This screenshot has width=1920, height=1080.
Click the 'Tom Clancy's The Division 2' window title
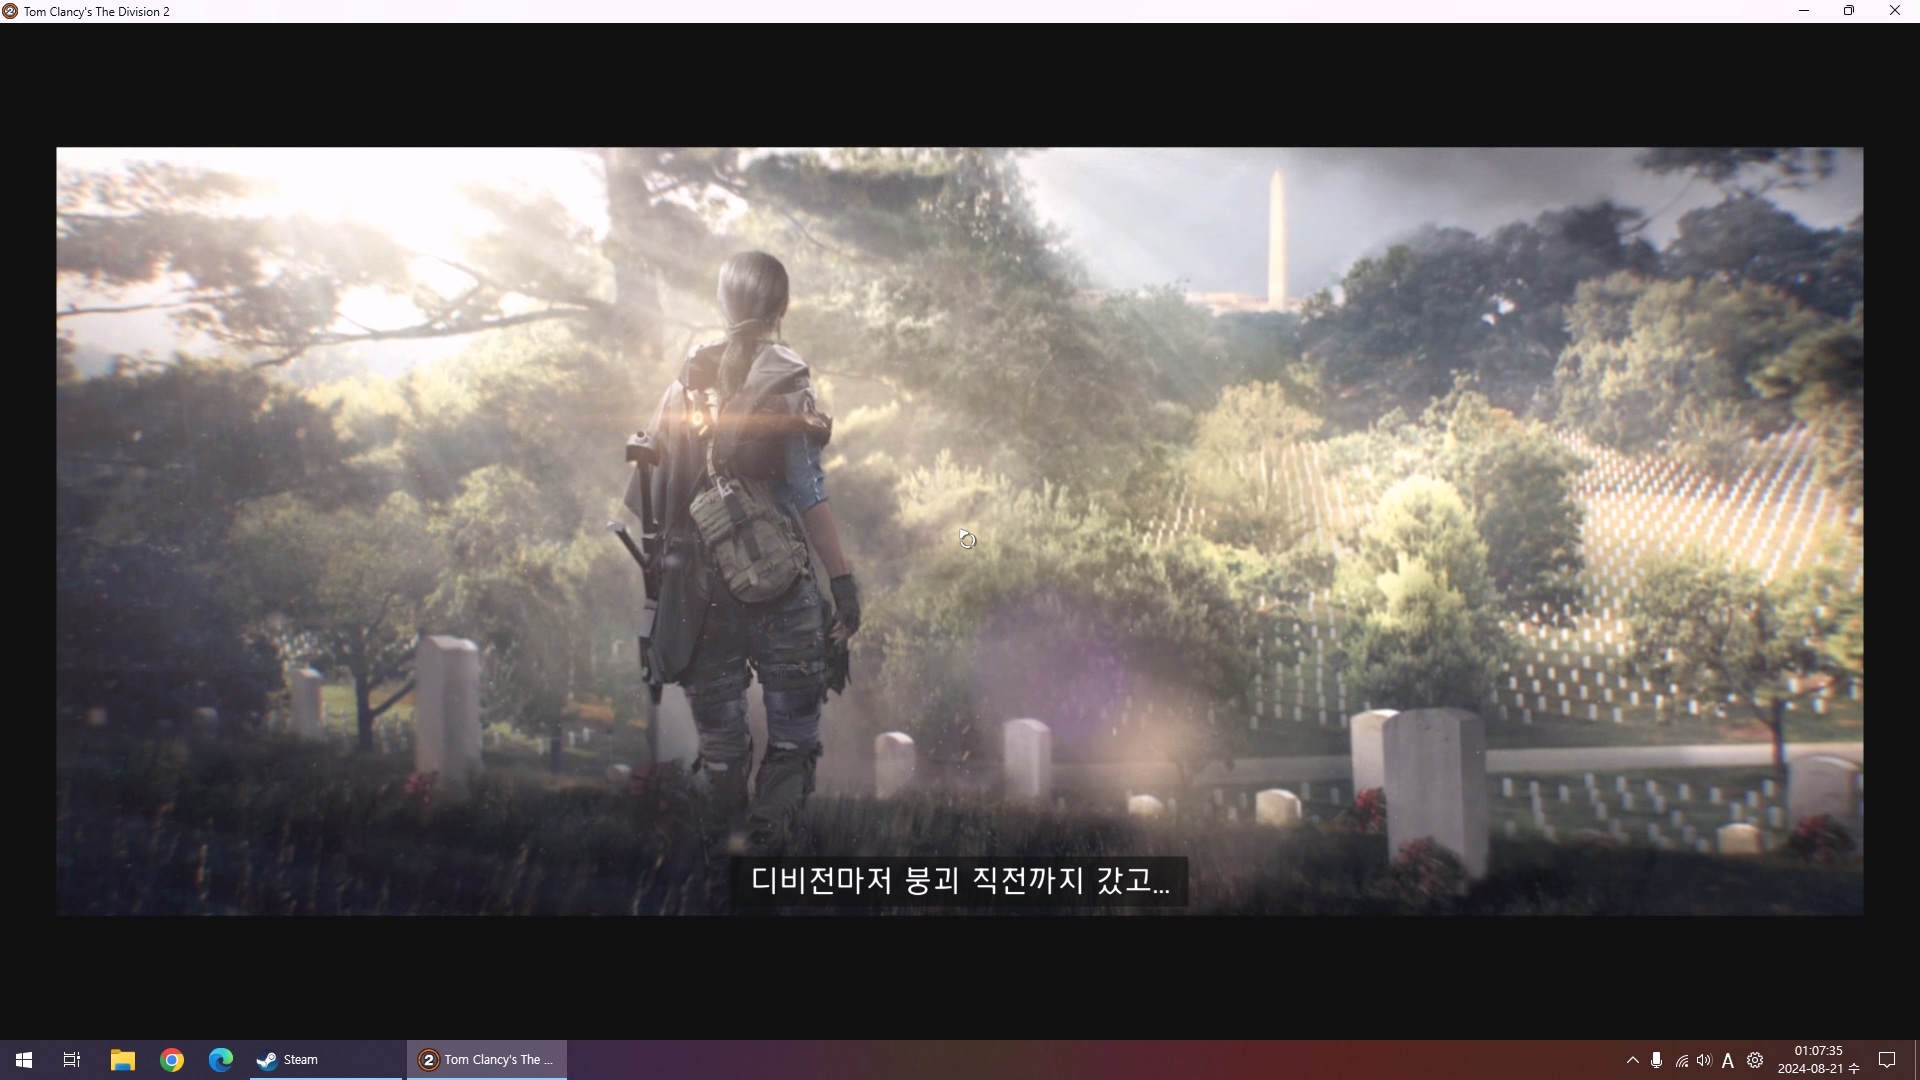[x=97, y=12]
